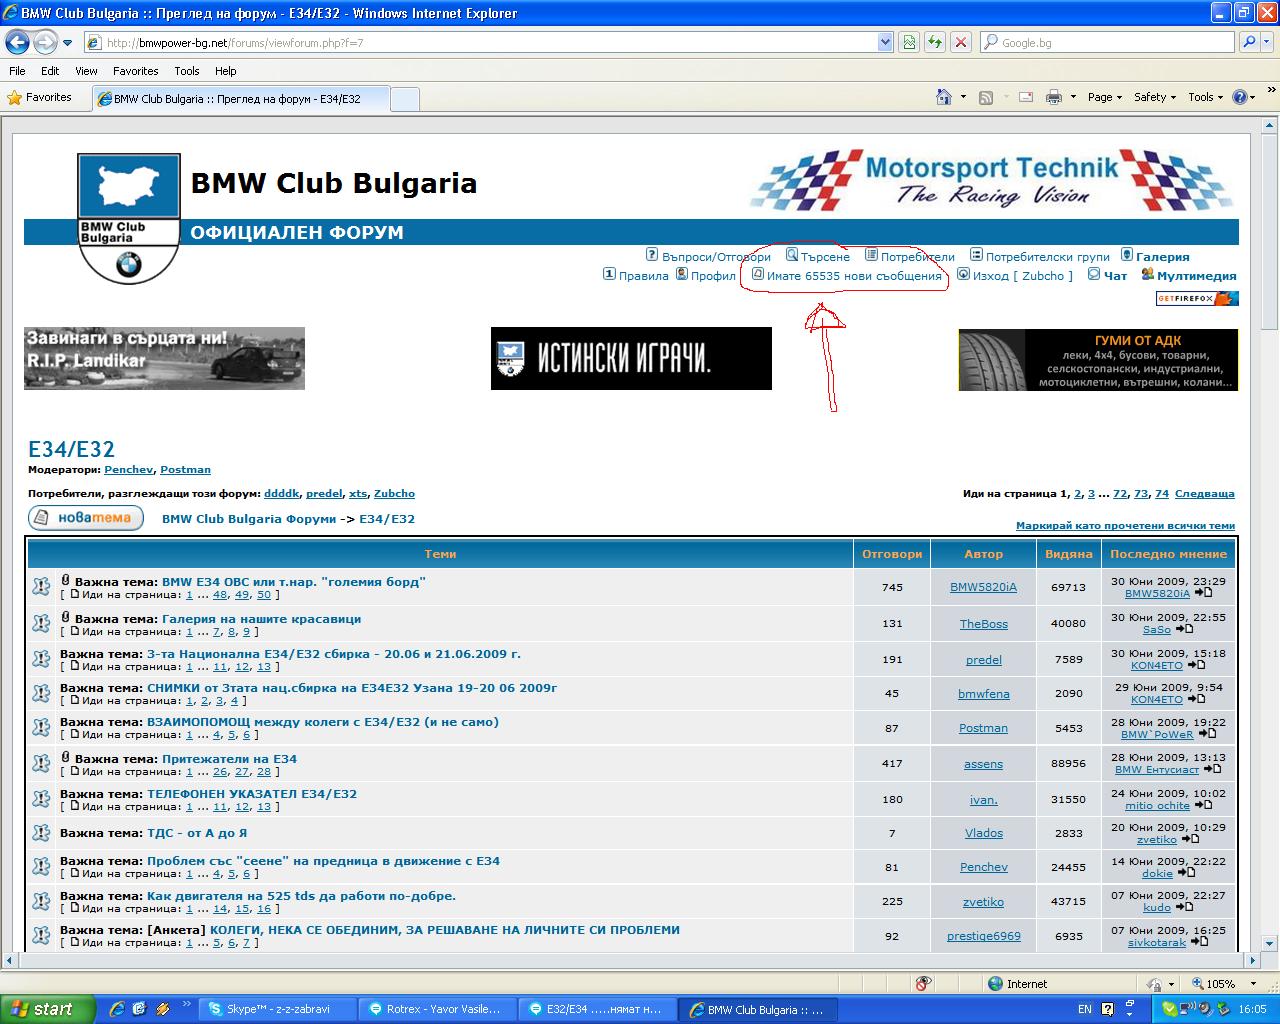Open the View menu
1280x1024 pixels.
coord(86,71)
